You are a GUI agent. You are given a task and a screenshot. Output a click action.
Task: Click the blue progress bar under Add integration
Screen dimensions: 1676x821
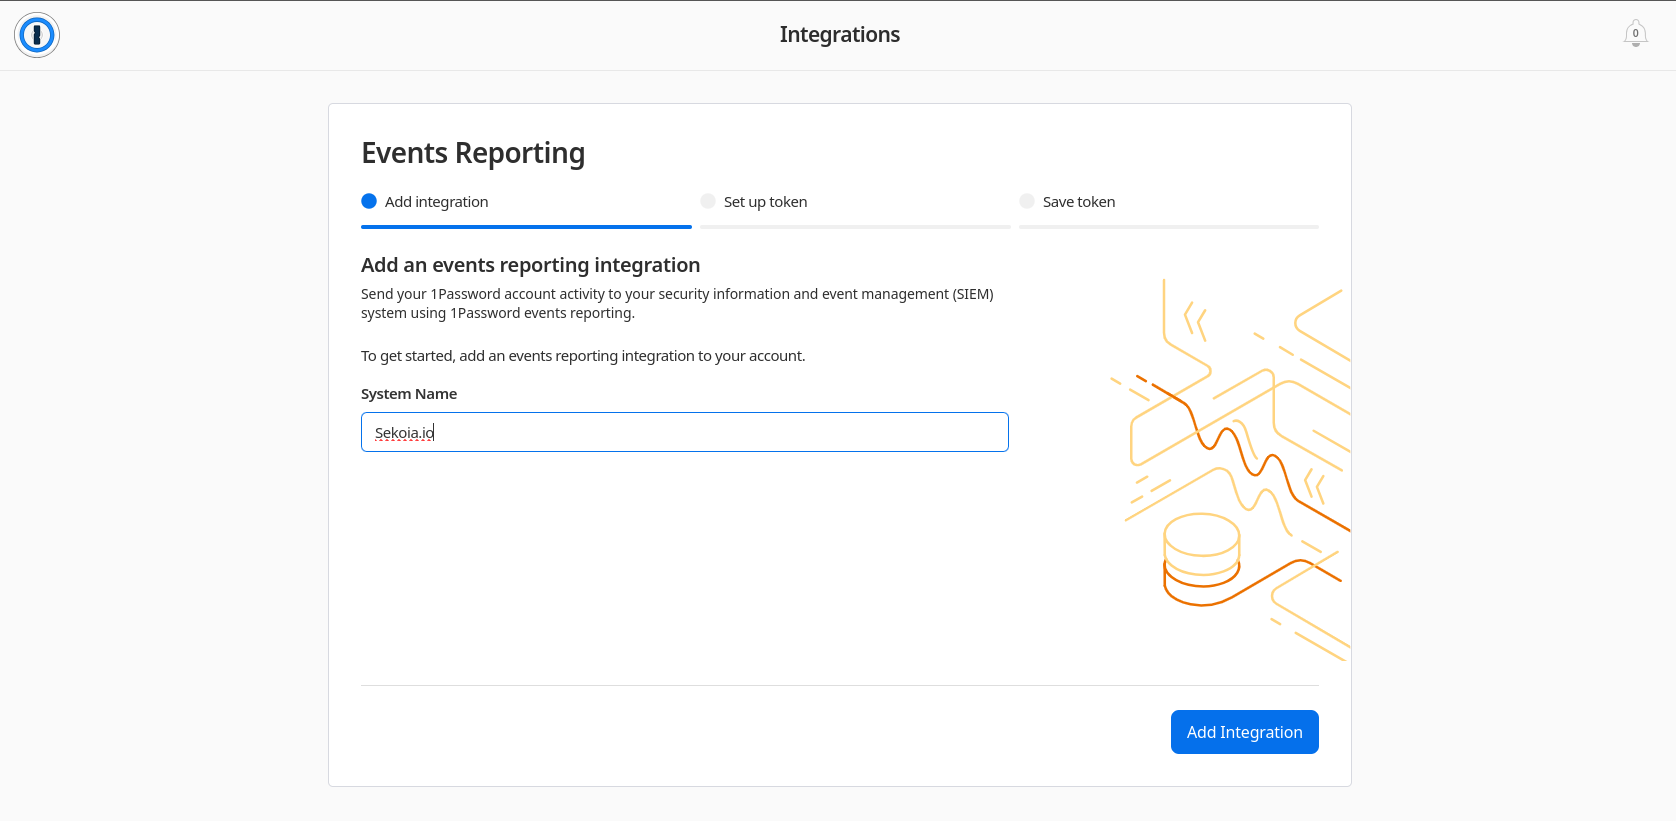[x=526, y=227]
